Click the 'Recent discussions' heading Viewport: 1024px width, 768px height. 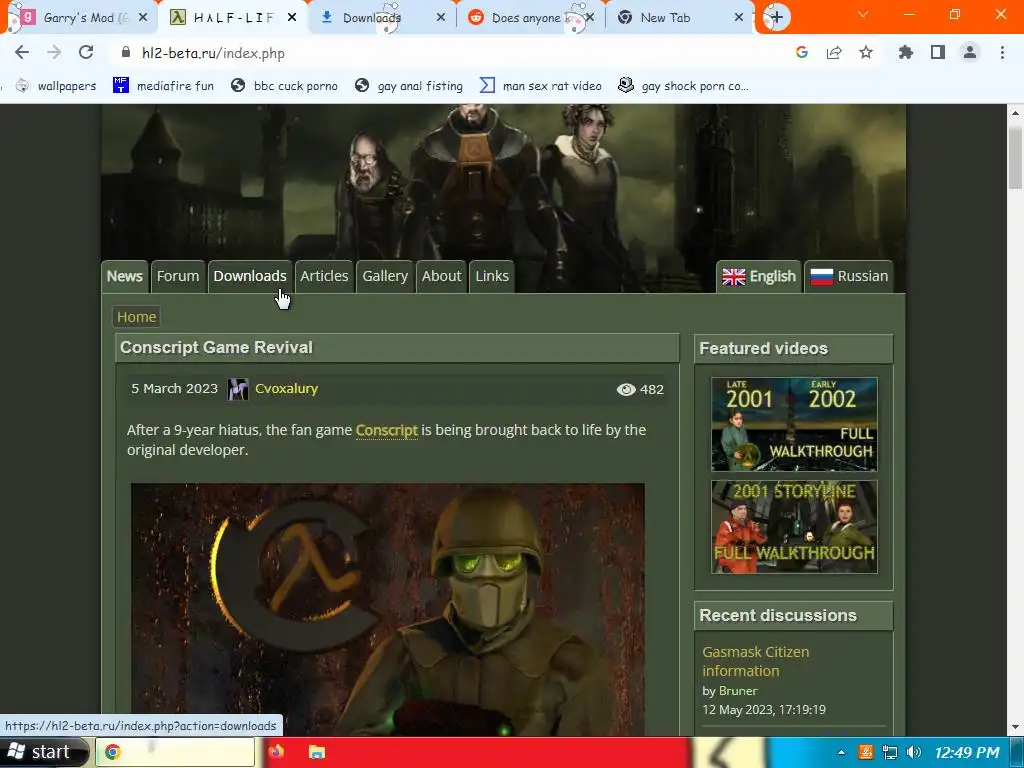pos(778,615)
